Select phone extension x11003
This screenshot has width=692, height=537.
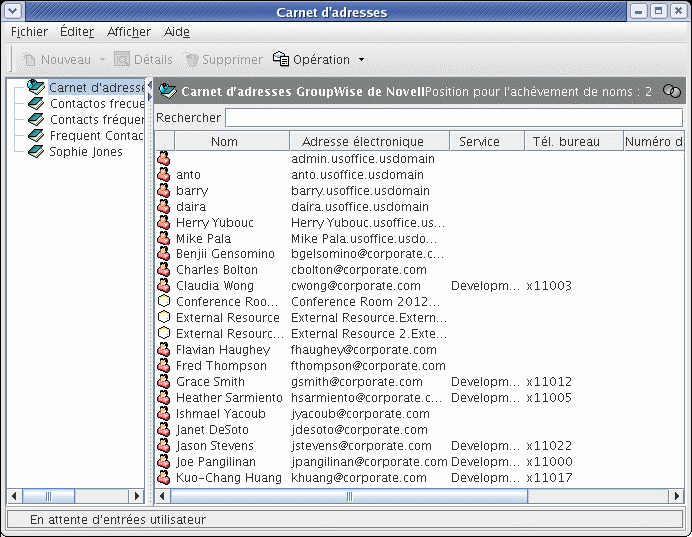(x=549, y=285)
